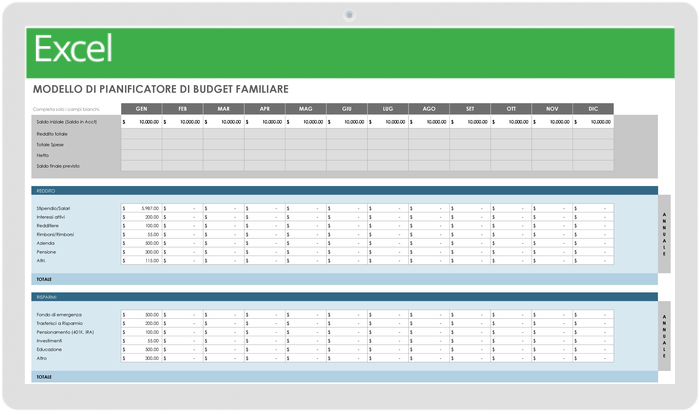Select the Saldo finale previsto cell under MAR

click(224, 166)
